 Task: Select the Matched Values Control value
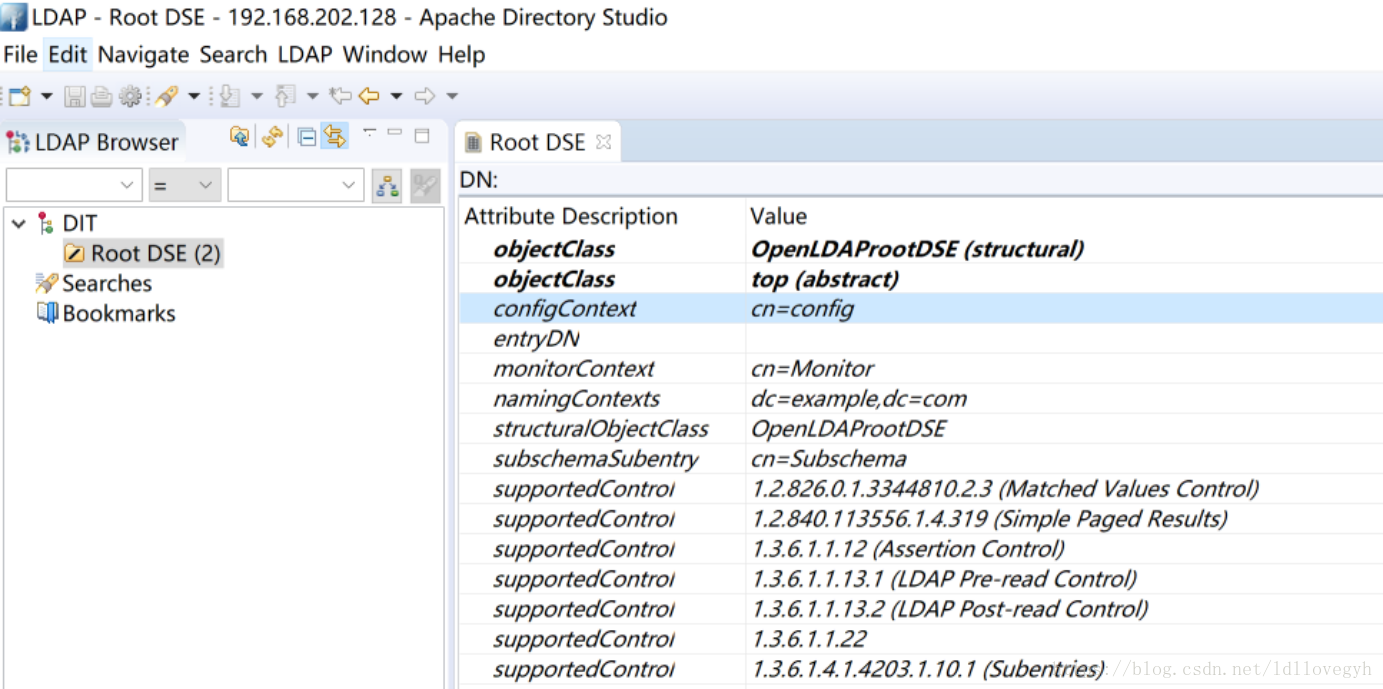click(1005, 489)
